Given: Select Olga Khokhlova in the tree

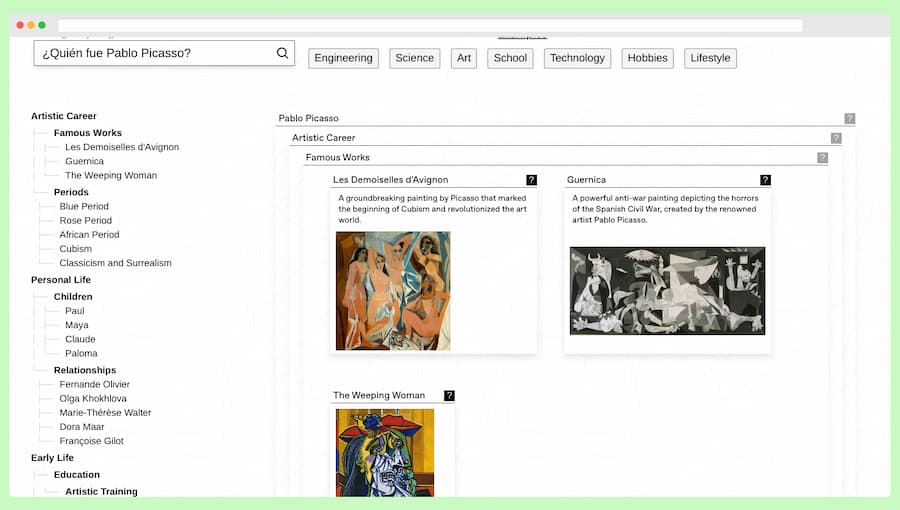Looking at the screenshot, I should (x=93, y=398).
